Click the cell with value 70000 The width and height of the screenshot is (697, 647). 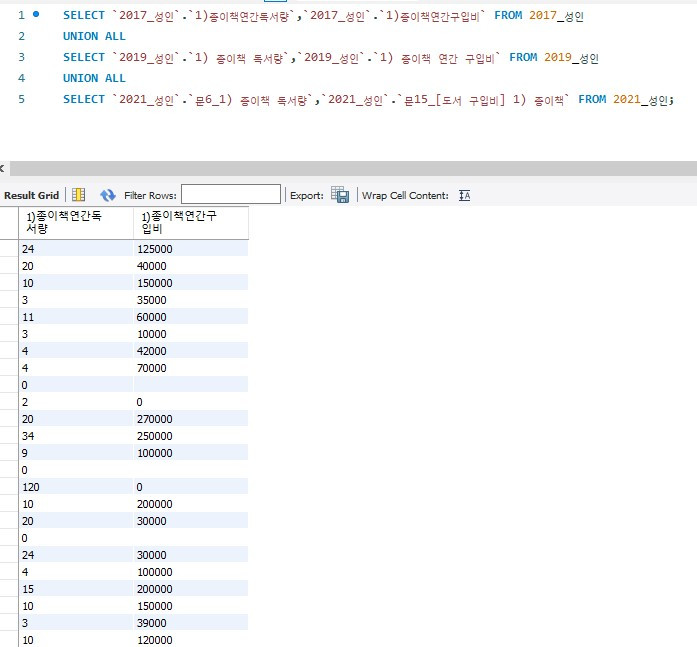[x=191, y=368]
